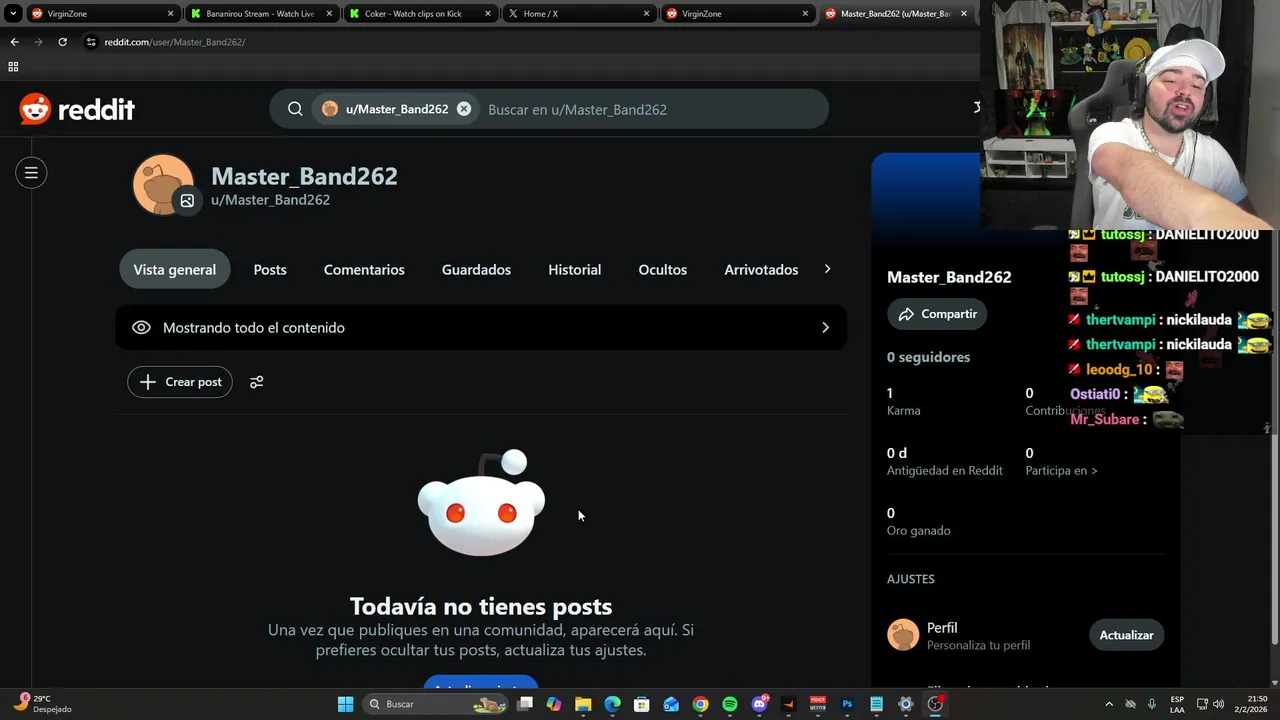Switch to the Posts tab

tap(270, 270)
